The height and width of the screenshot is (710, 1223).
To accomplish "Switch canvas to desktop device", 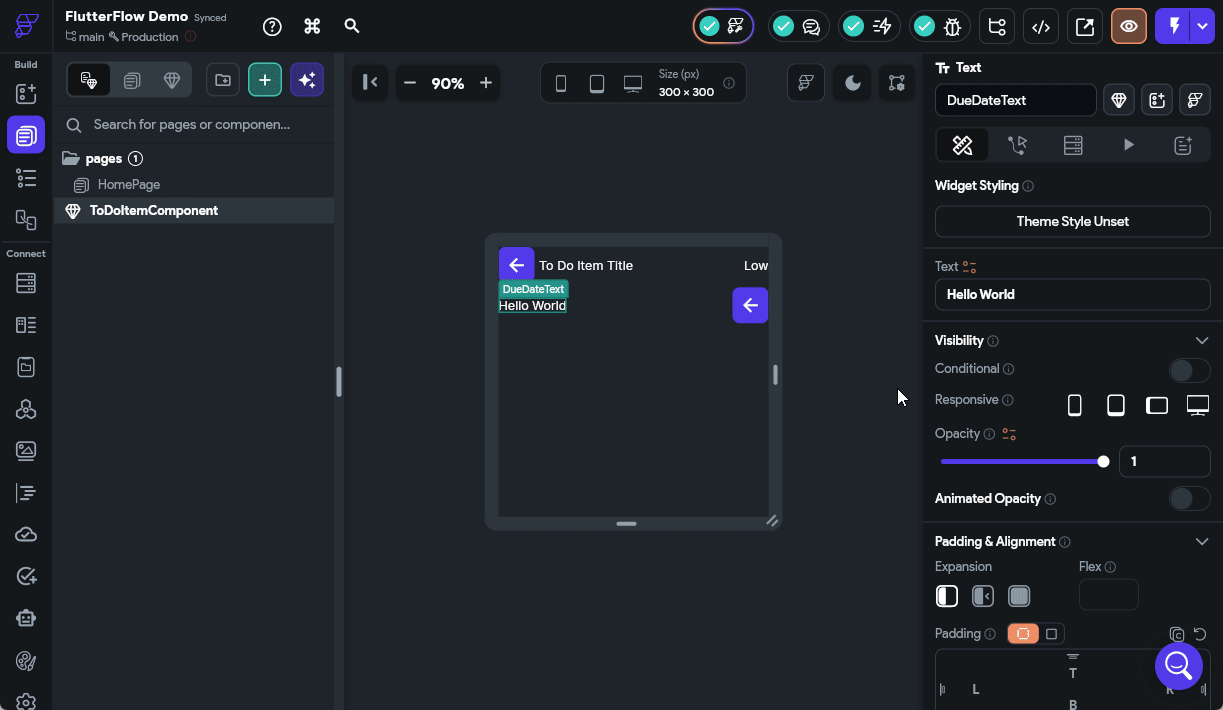I will [633, 84].
